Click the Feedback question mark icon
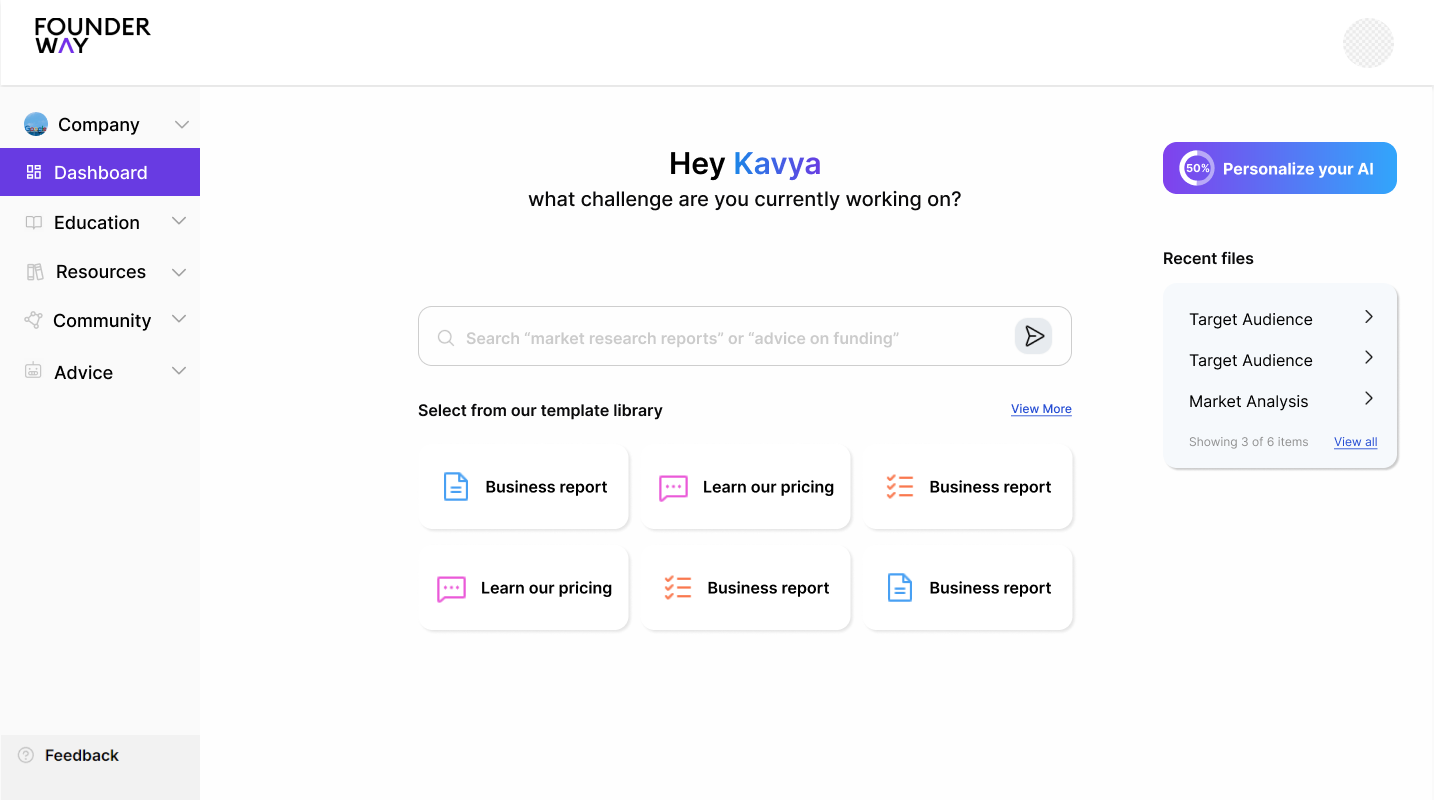 coord(27,755)
